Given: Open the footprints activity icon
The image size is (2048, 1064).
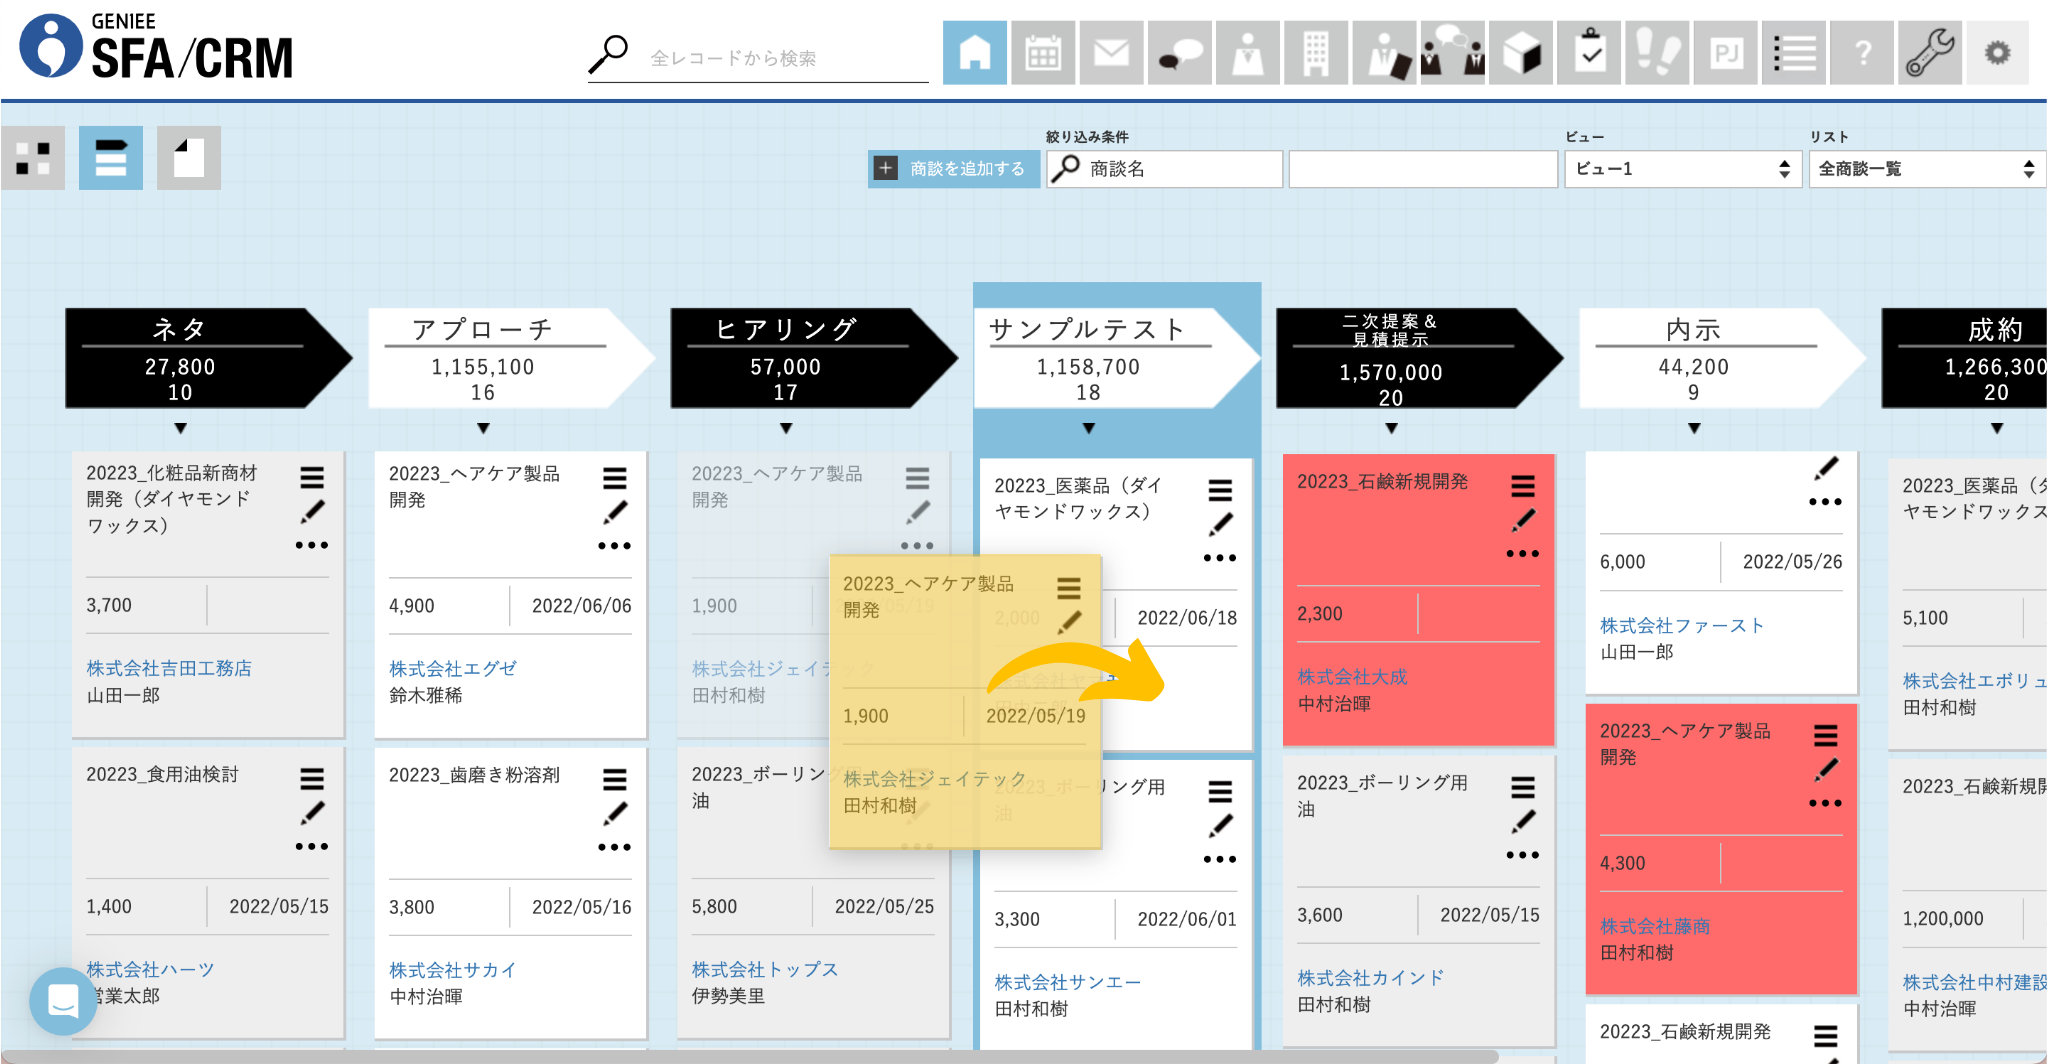Looking at the screenshot, I should [x=1657, y=53].
